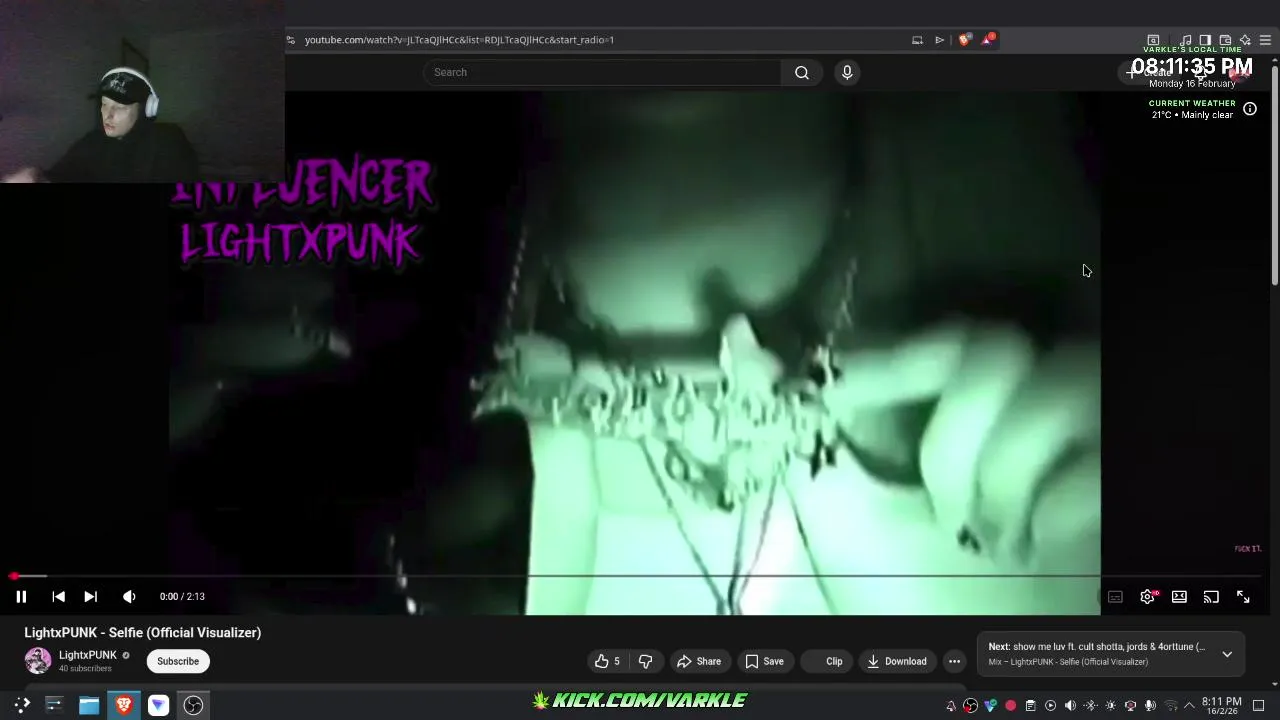The image size is (1280, 720).
Task: Open the media player tray icon
Action: (1050, 706)
